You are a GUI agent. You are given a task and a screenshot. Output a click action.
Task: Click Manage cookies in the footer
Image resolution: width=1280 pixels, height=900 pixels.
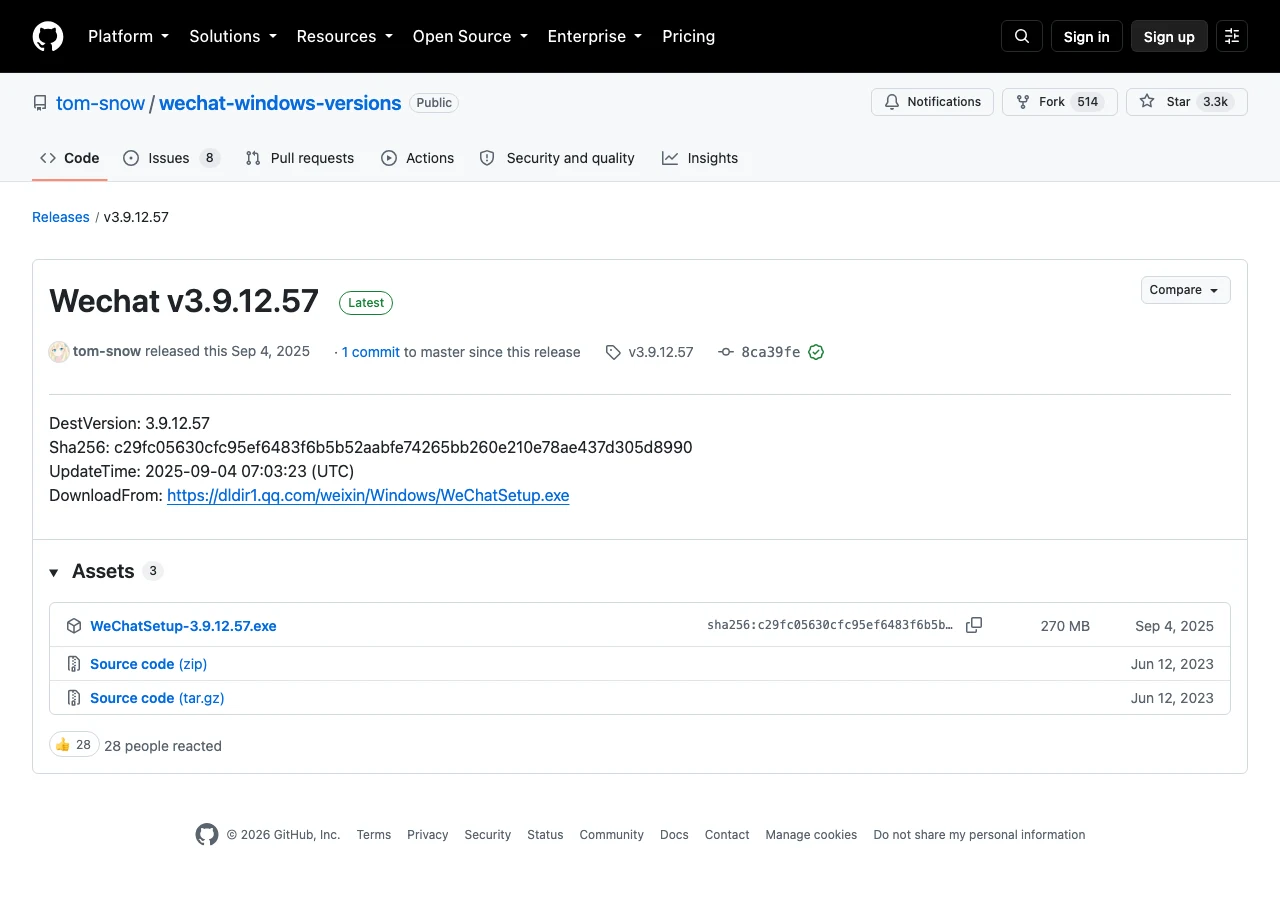pyautogui.click(x=811, y=835)
